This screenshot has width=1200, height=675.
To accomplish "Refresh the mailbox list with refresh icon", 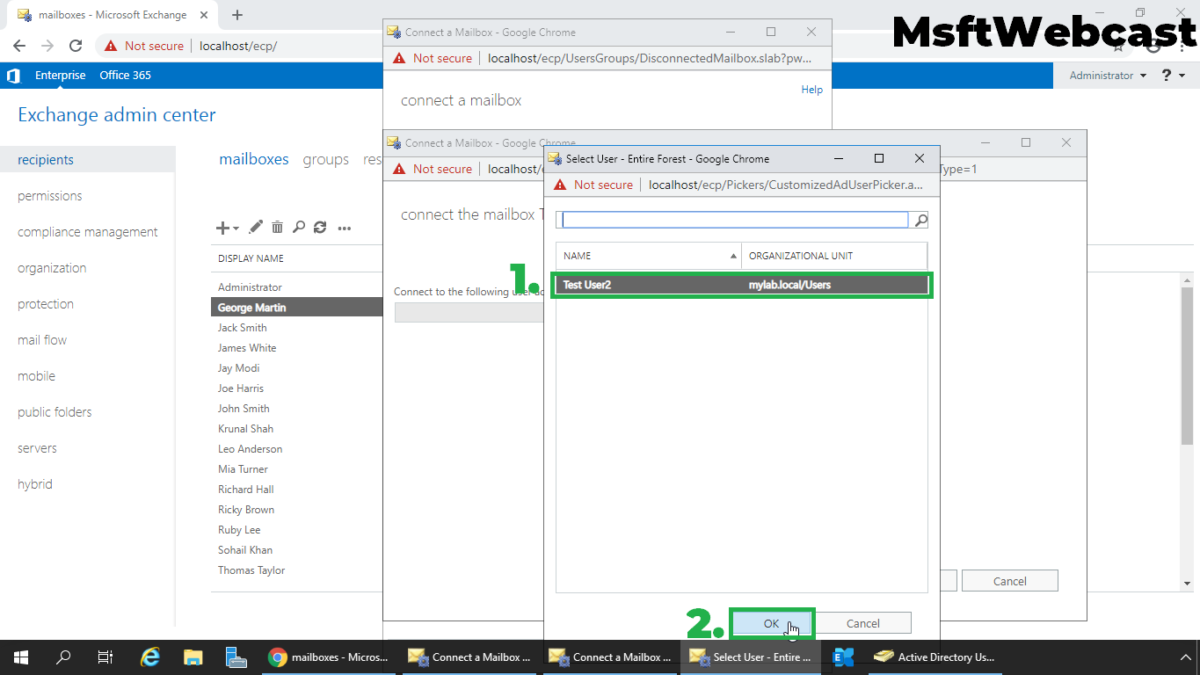I will 320,227.
